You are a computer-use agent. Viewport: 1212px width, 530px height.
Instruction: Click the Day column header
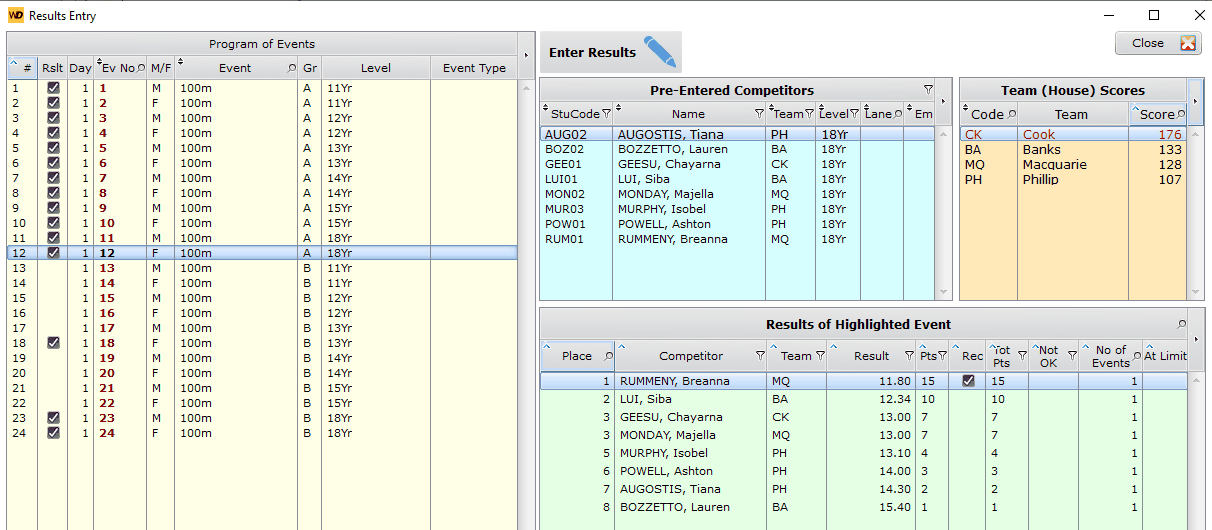[x=81, y=68]
